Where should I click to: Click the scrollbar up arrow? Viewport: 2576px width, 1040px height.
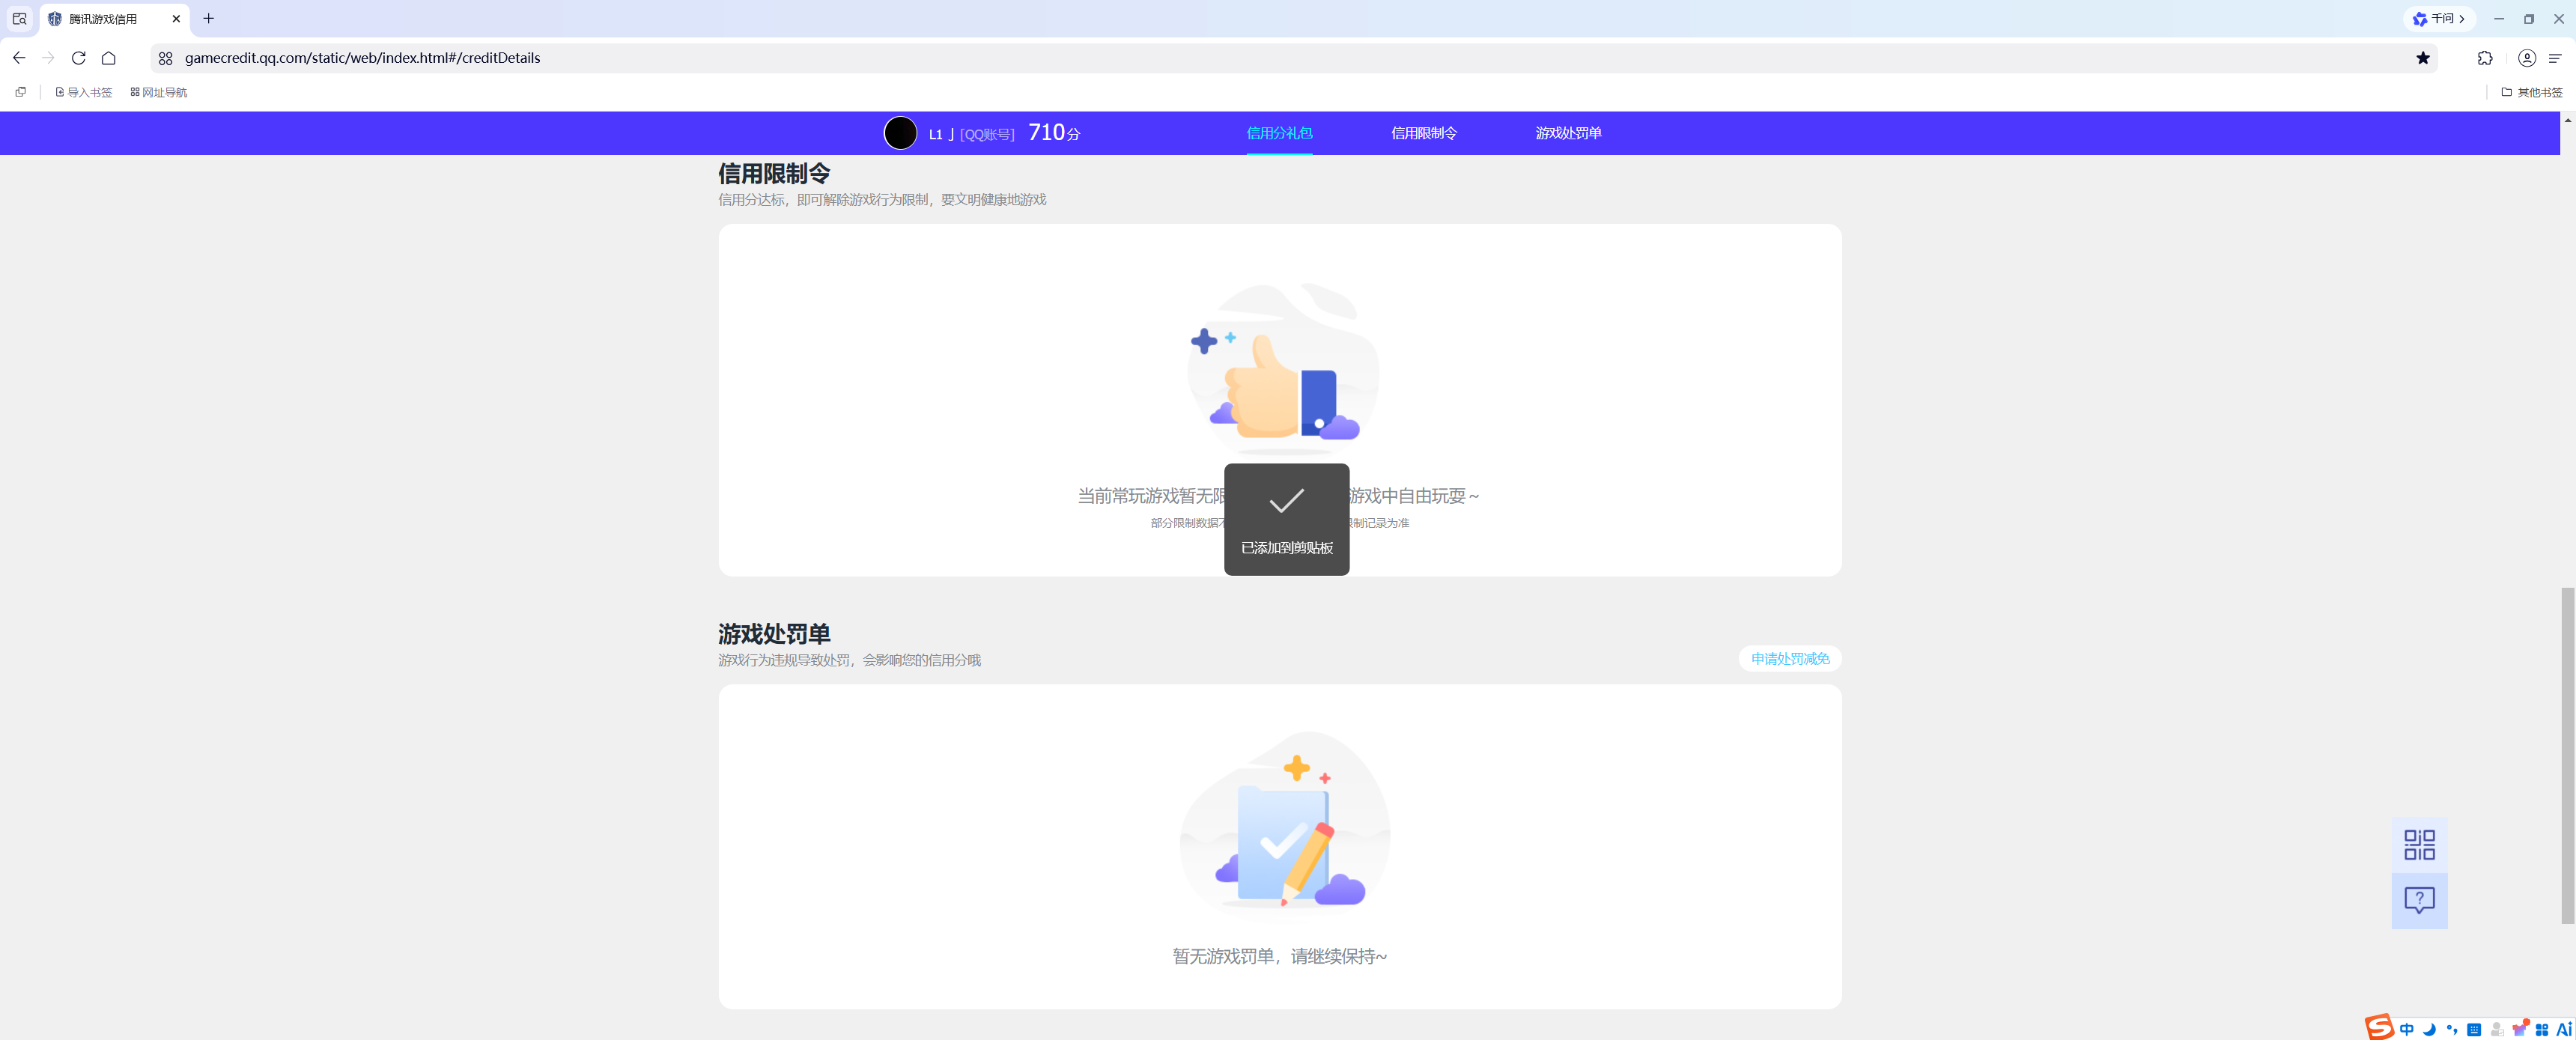[2567, 119]
